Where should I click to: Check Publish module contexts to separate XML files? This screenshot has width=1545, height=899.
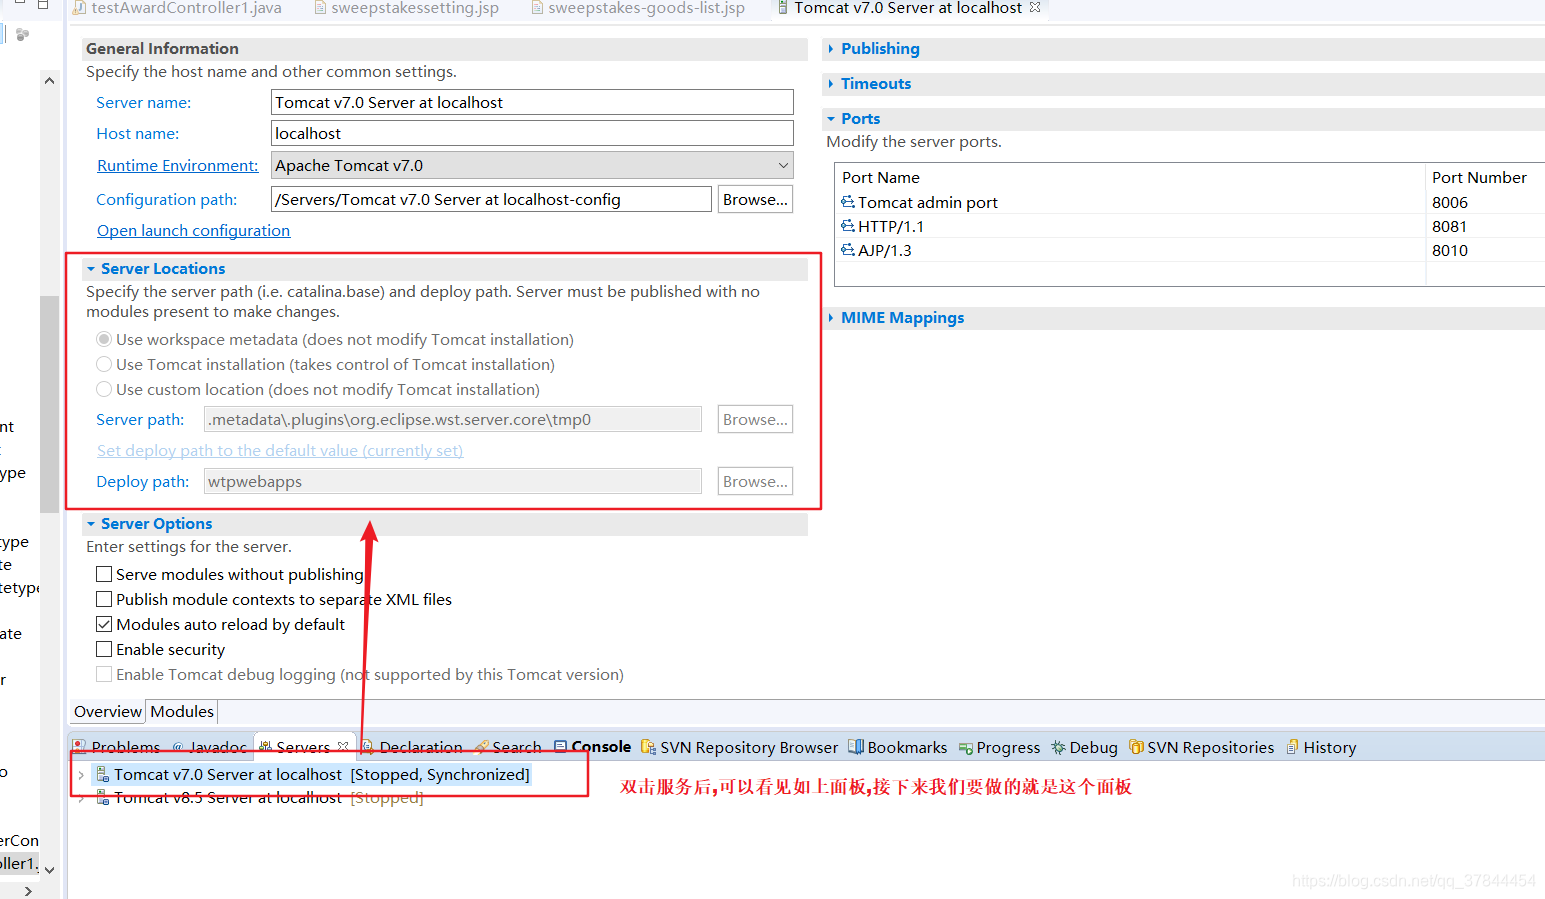(104, 599)
